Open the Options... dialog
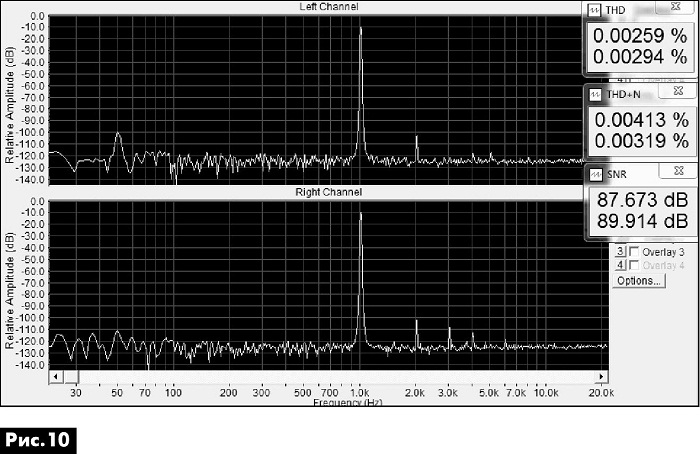Image resolution: width=700 pixels, height=454 pixels. point(639,281)
